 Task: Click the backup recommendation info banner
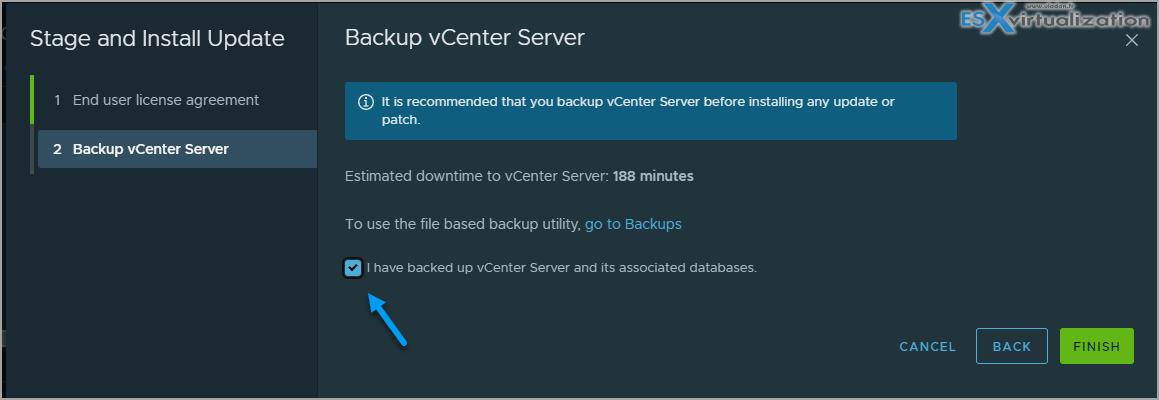click(650, 111)
